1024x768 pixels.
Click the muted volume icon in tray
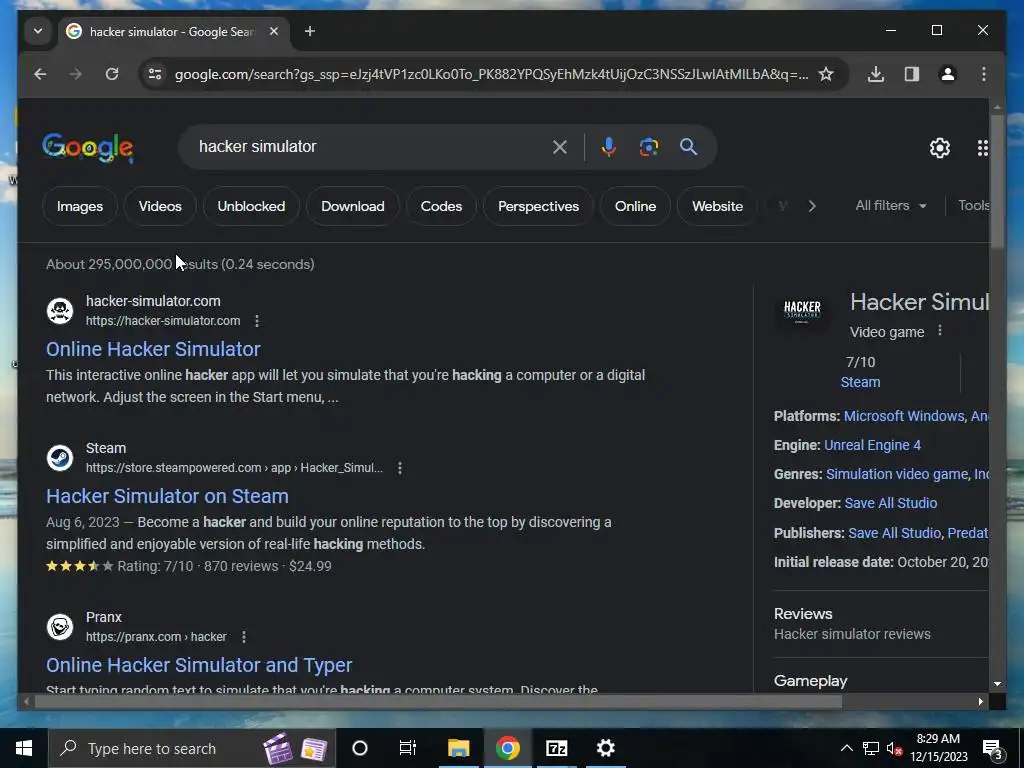point(894,749)
